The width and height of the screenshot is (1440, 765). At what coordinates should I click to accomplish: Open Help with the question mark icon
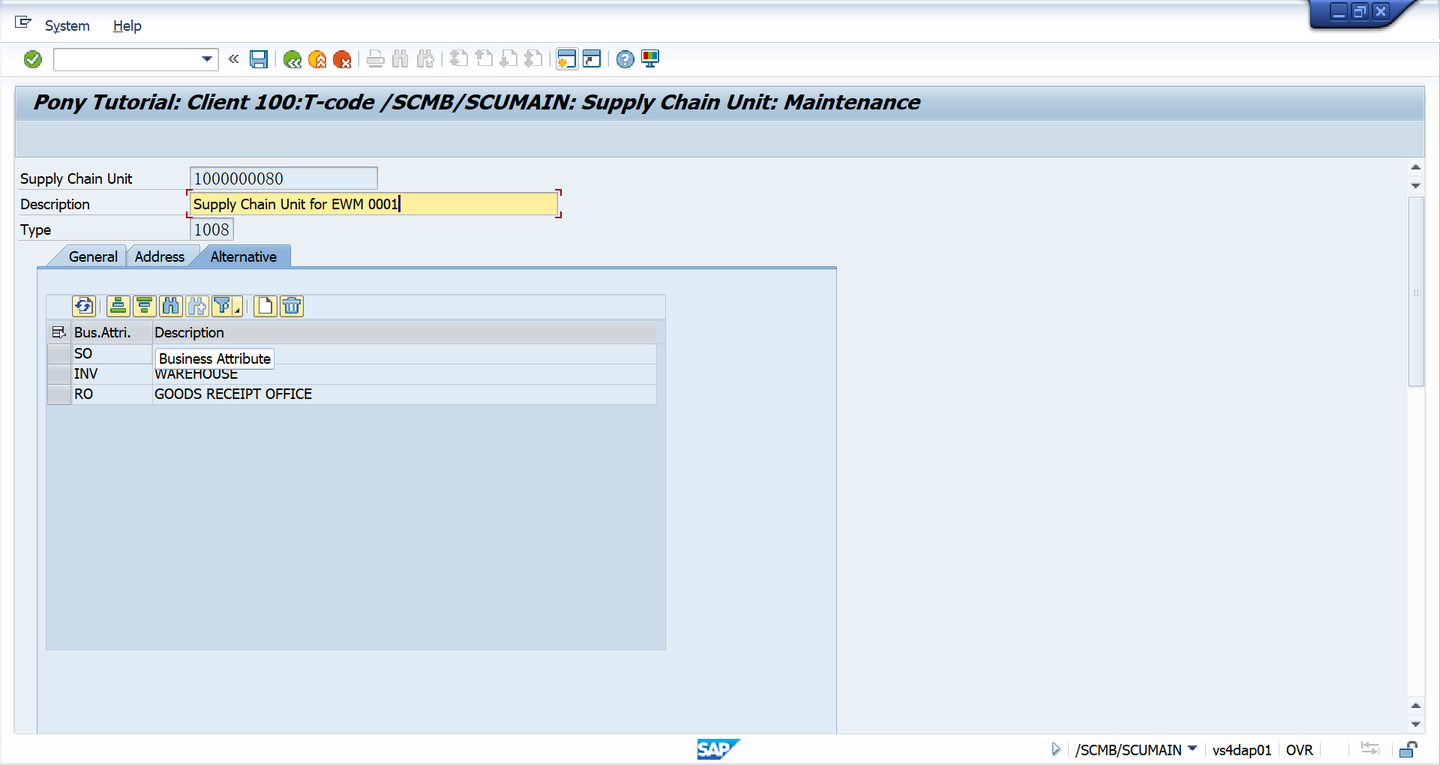pos(624,59)
